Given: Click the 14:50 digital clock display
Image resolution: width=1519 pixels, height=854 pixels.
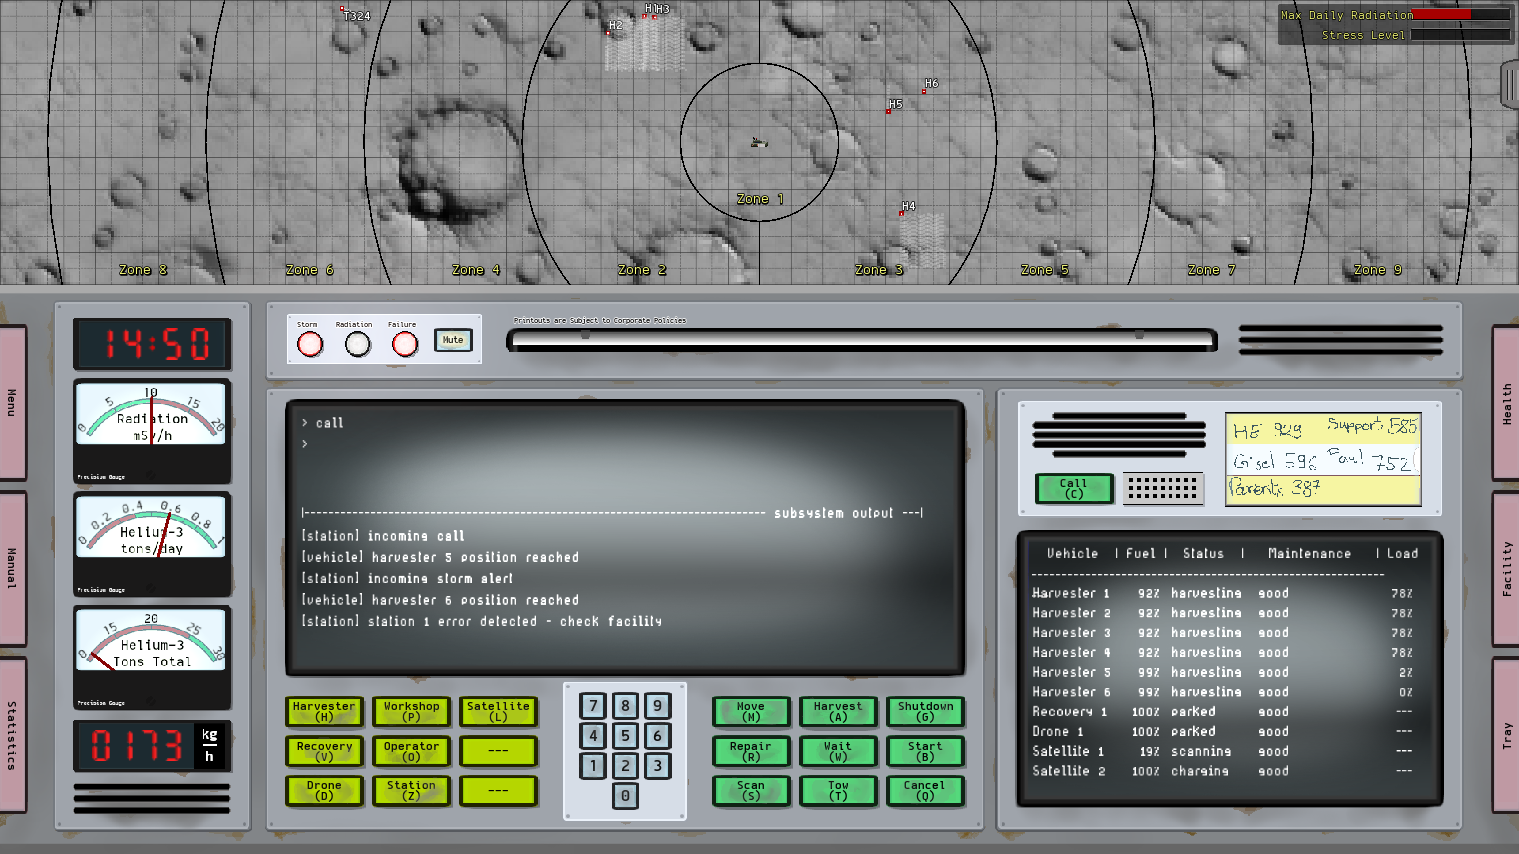Looking at the screenshot, I should (x=152, y=344).
